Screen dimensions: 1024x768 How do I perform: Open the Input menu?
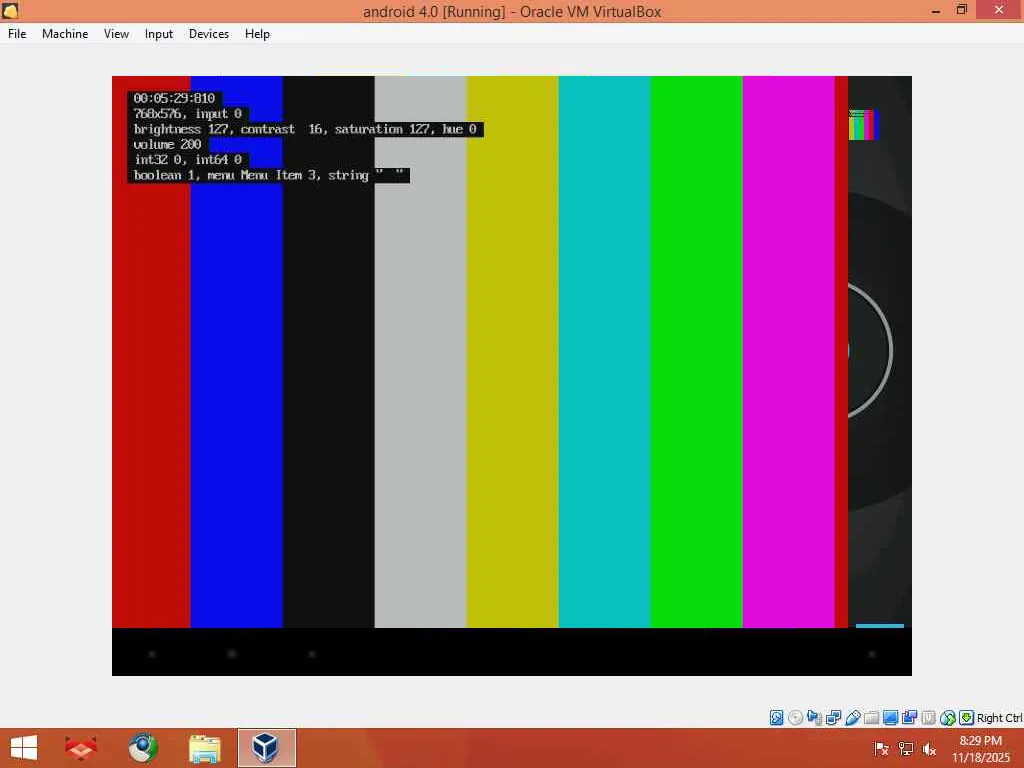159,34
